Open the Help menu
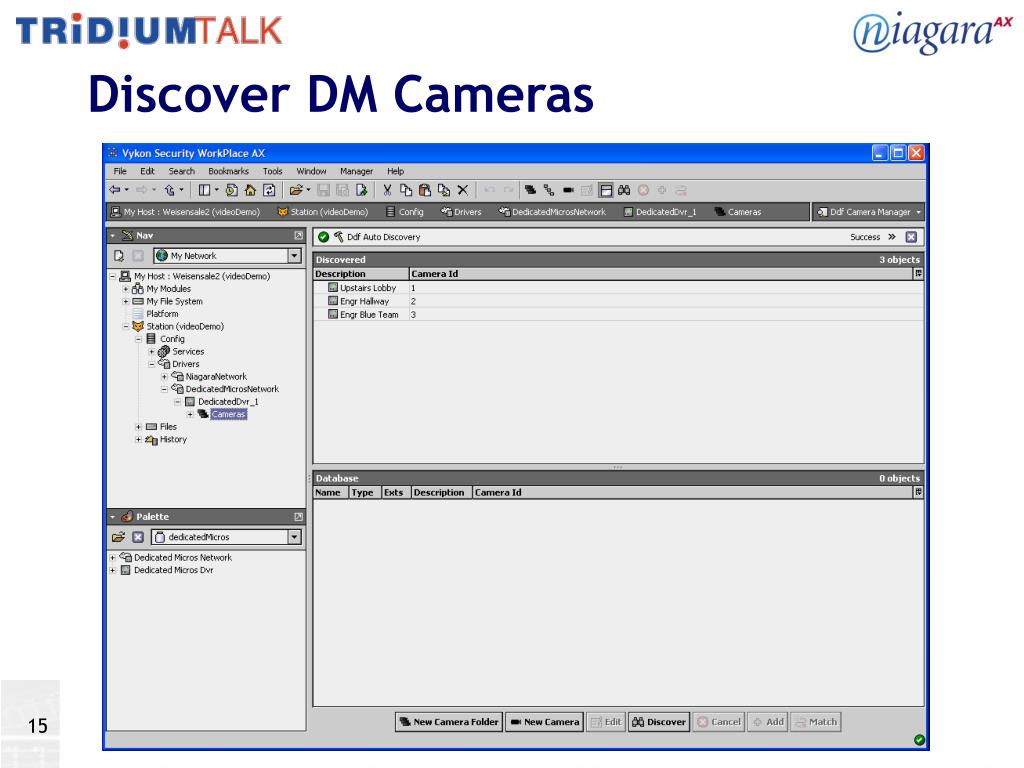 click(396, 171)
